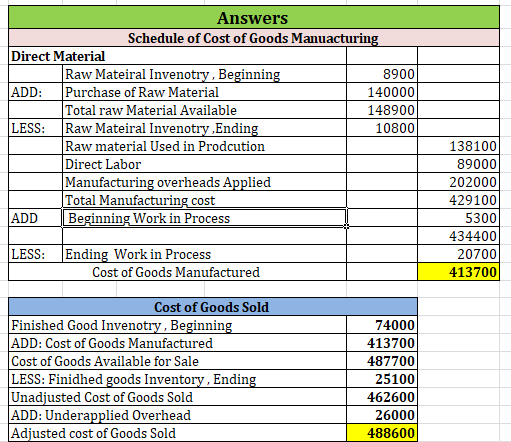
Task: Select 'Raw Mateiral Invenotry ,Ending' cell
Action: pyautogui.click(x=204, y=128)
